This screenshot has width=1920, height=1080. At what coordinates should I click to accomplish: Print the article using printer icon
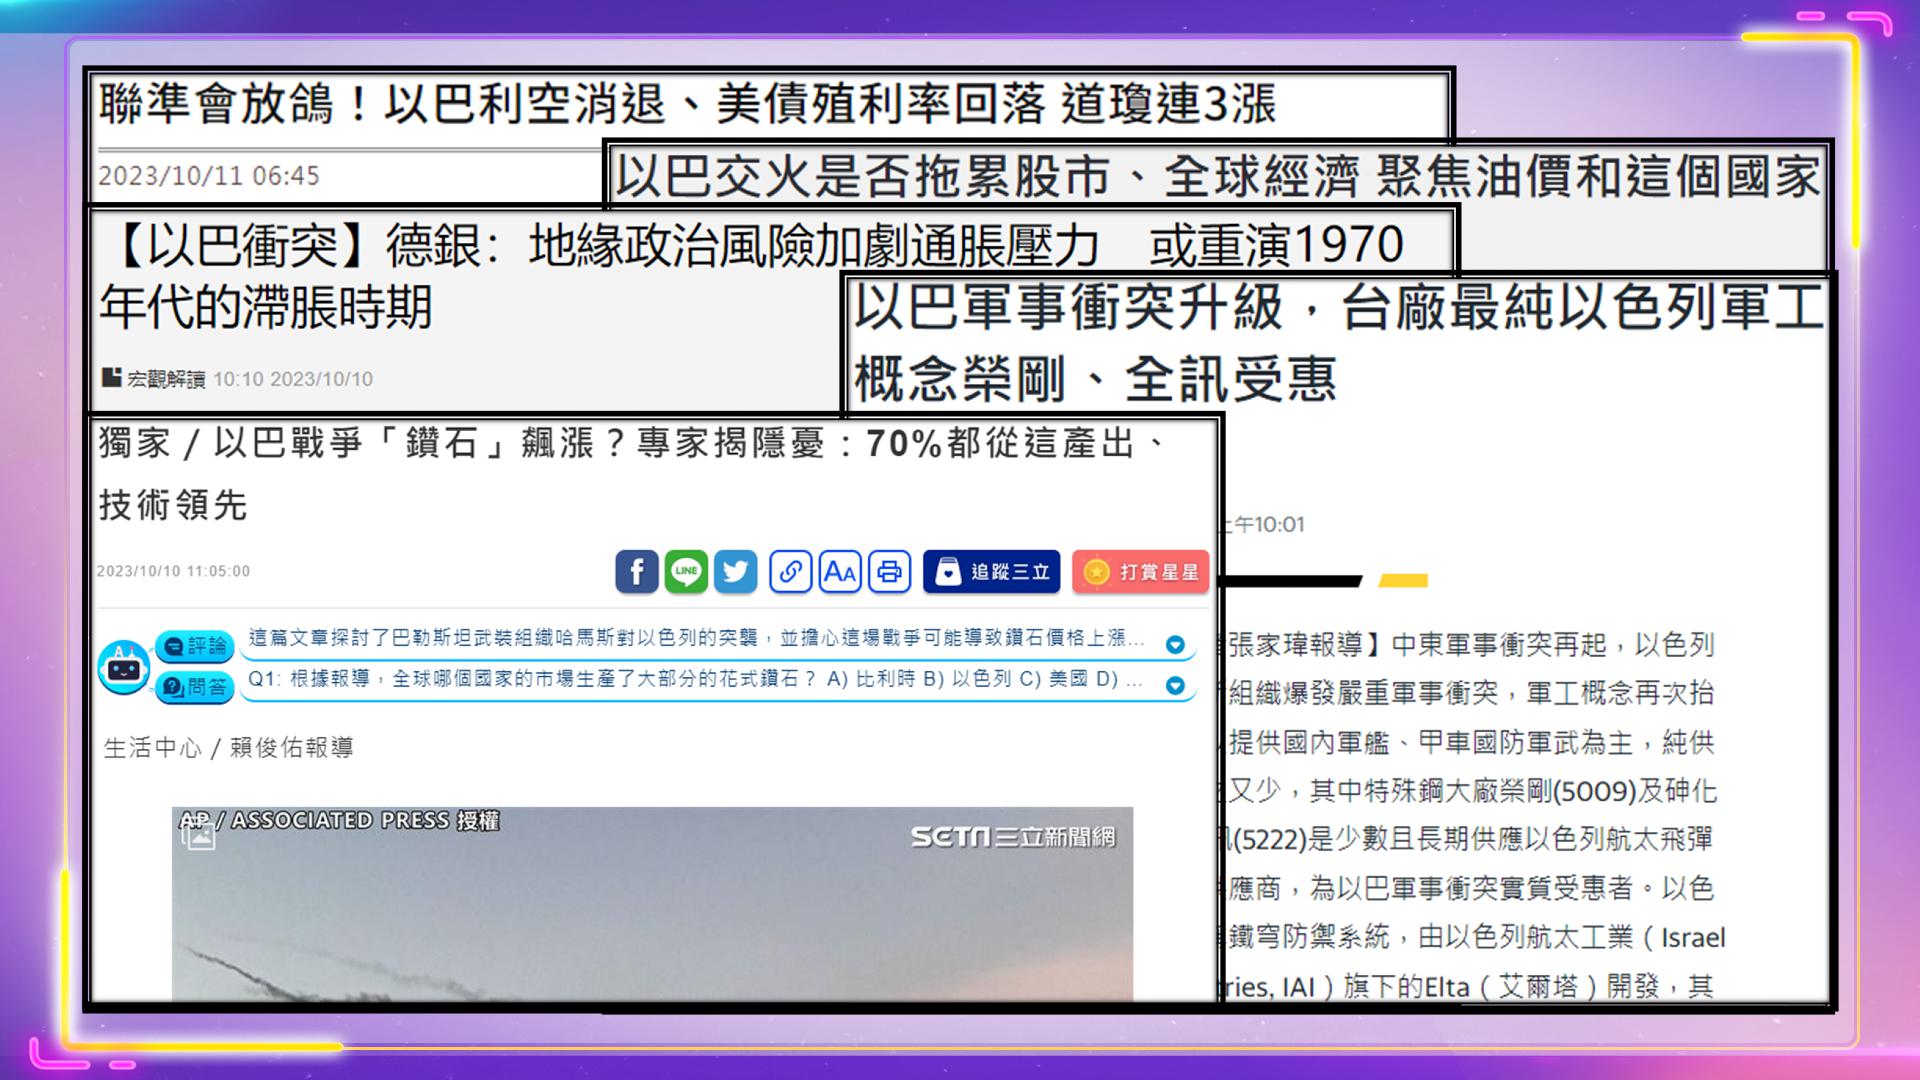889,572
